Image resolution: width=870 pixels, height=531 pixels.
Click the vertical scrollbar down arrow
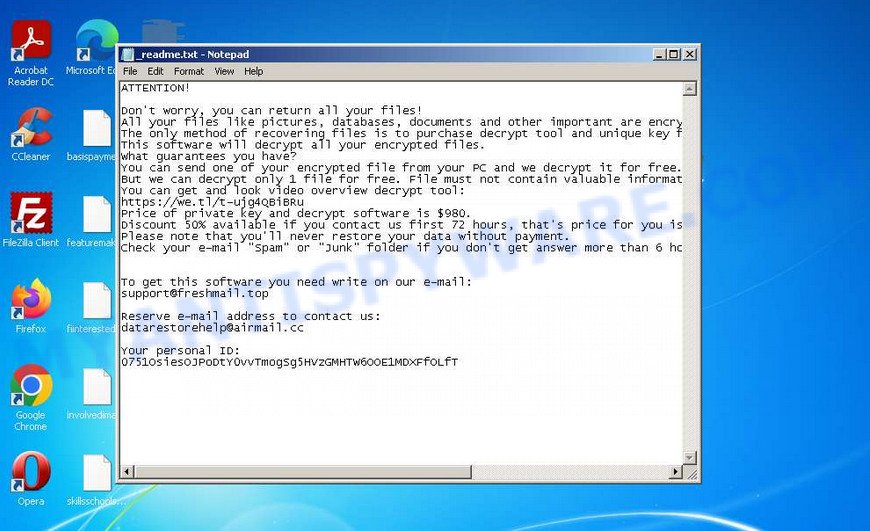pyautogui.click(x=690, y=458)
